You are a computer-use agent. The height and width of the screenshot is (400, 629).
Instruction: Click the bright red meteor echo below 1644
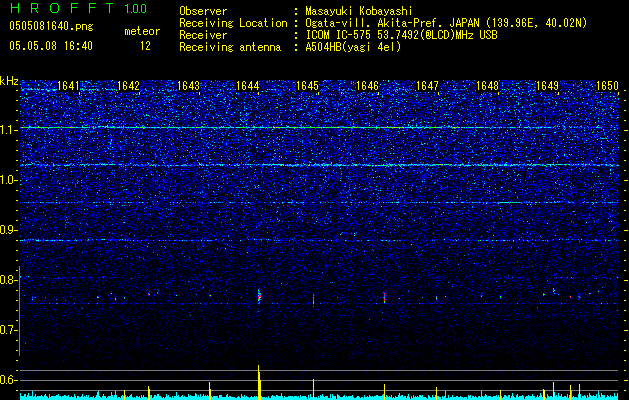pyautogui.click(x=259, y=296)
